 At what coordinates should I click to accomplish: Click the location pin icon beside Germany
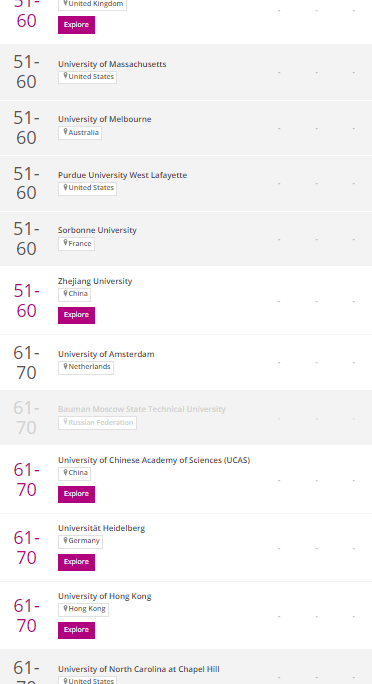65,540
